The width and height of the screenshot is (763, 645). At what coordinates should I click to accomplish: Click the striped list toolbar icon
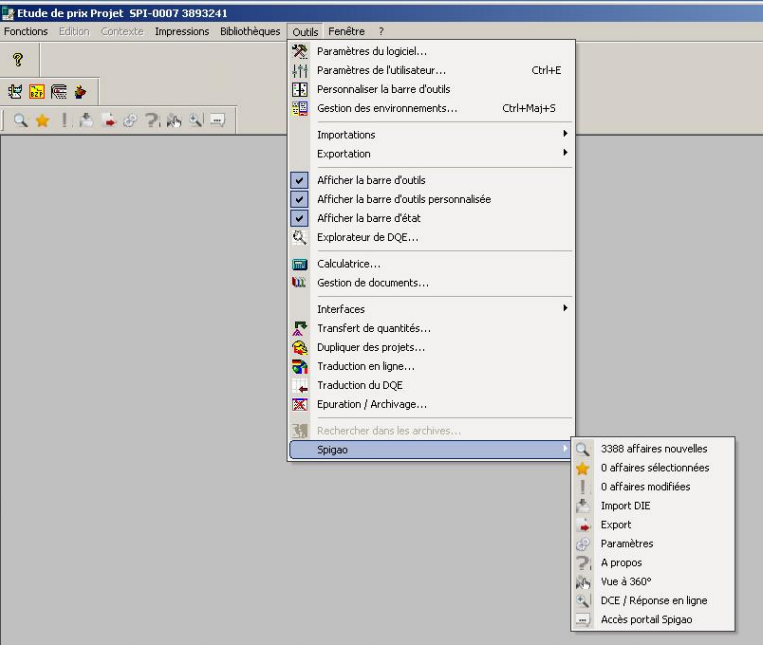coord(58,91)
